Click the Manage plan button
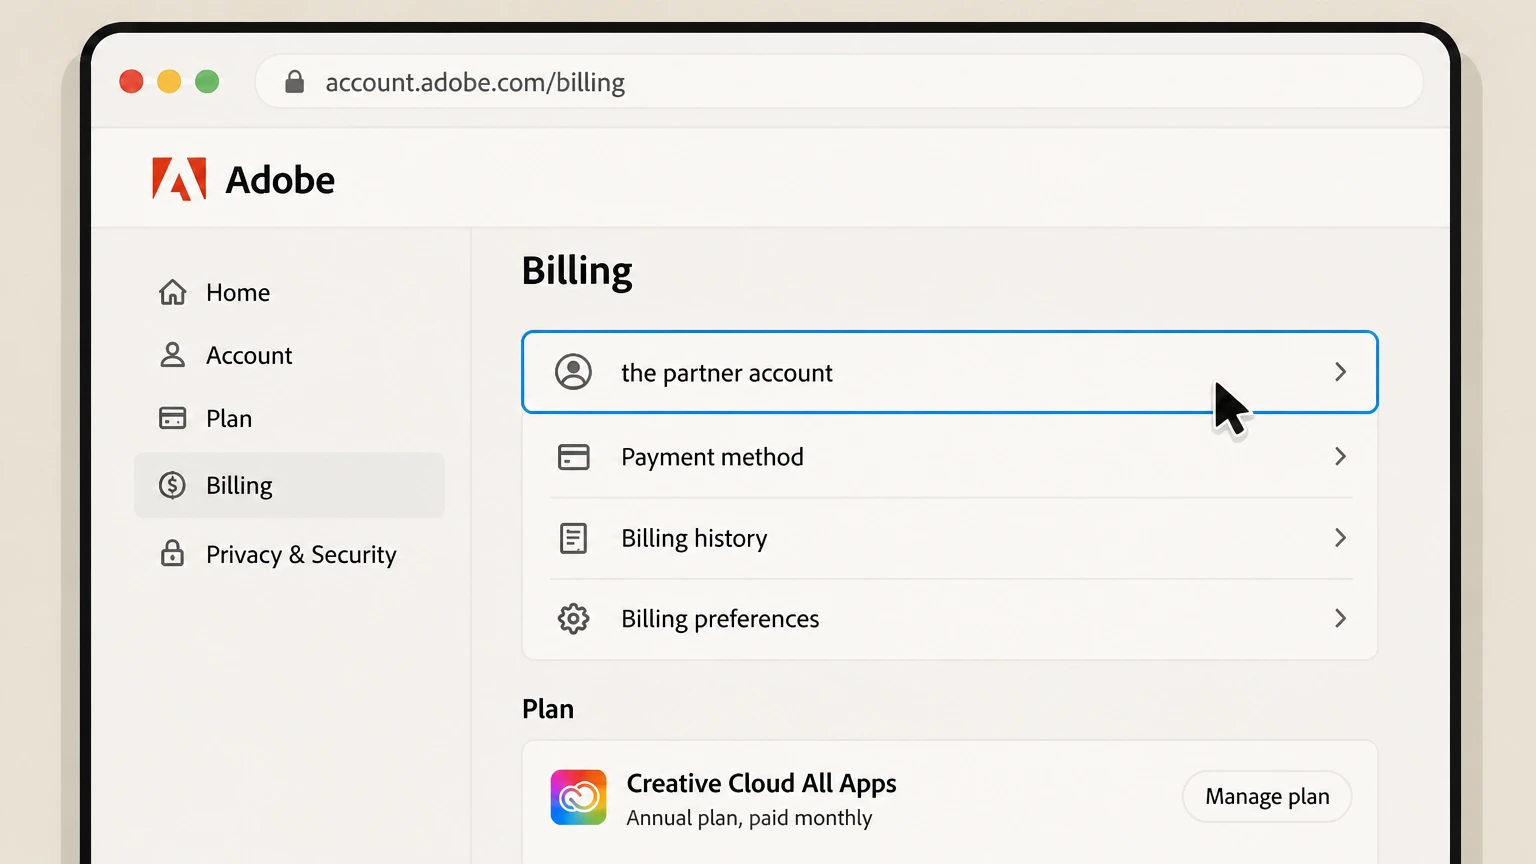 1267,797
